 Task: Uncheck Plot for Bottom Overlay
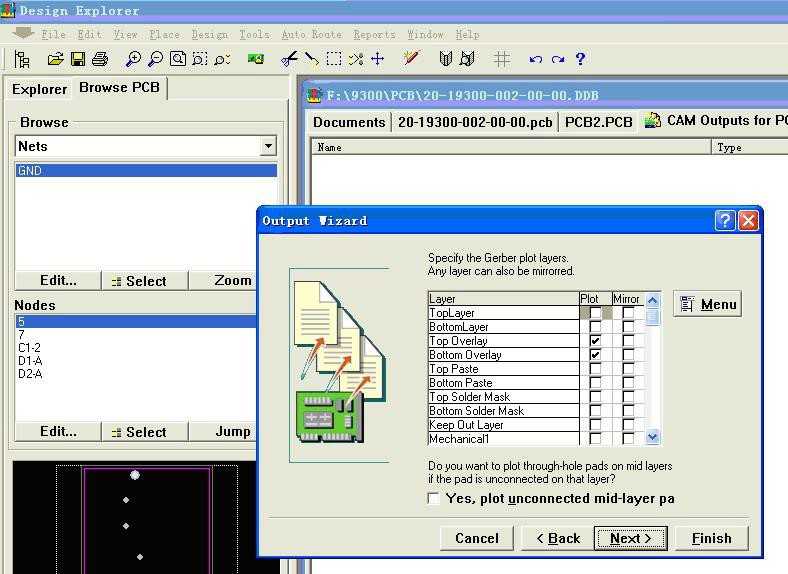(x=595, y=355)
